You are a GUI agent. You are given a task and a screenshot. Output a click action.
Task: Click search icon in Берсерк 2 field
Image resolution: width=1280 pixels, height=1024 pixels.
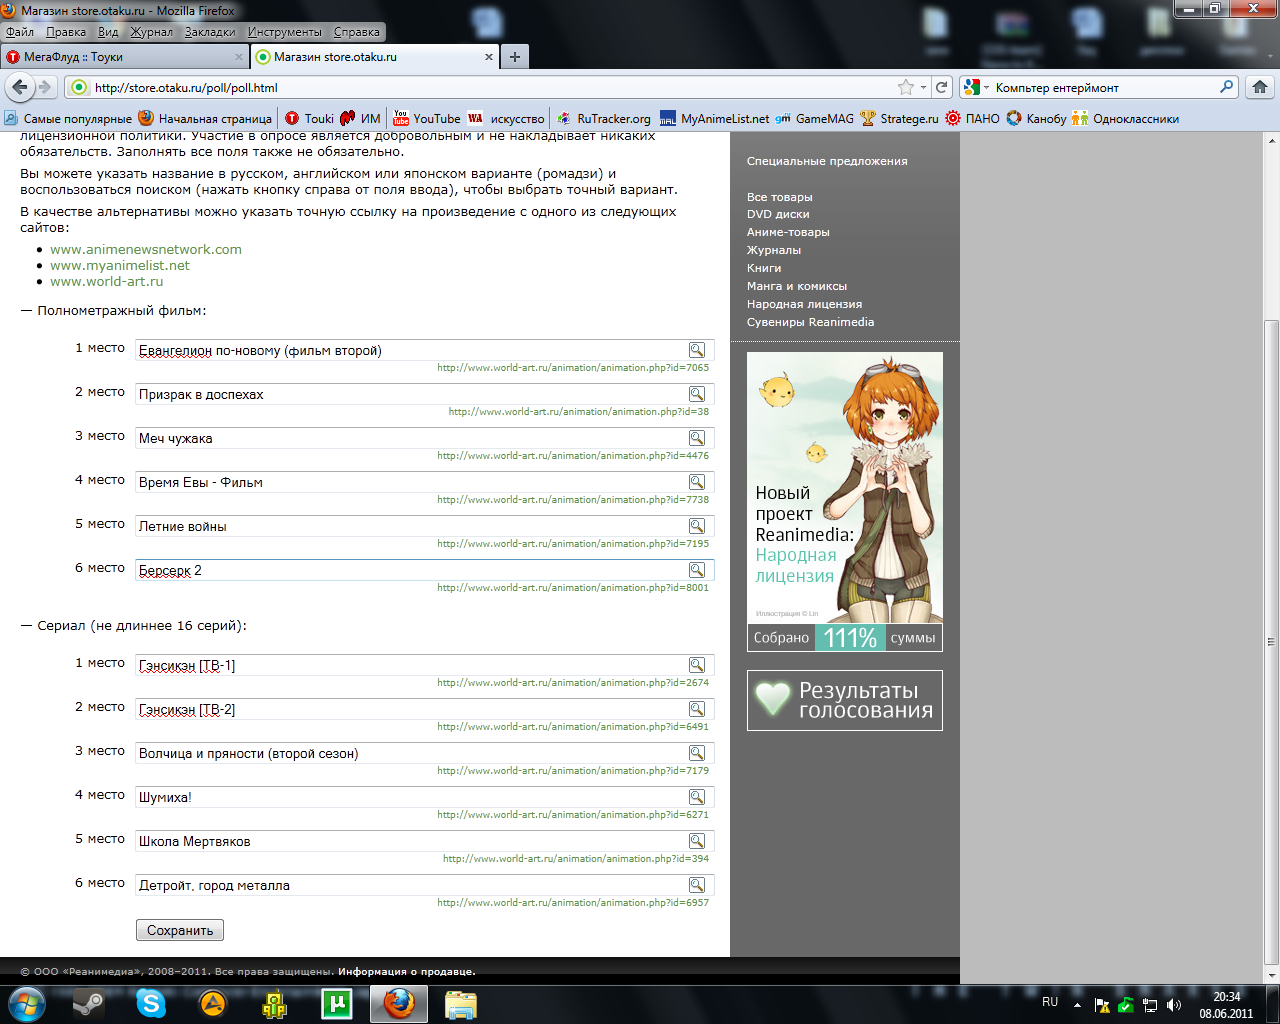point(697,570)
